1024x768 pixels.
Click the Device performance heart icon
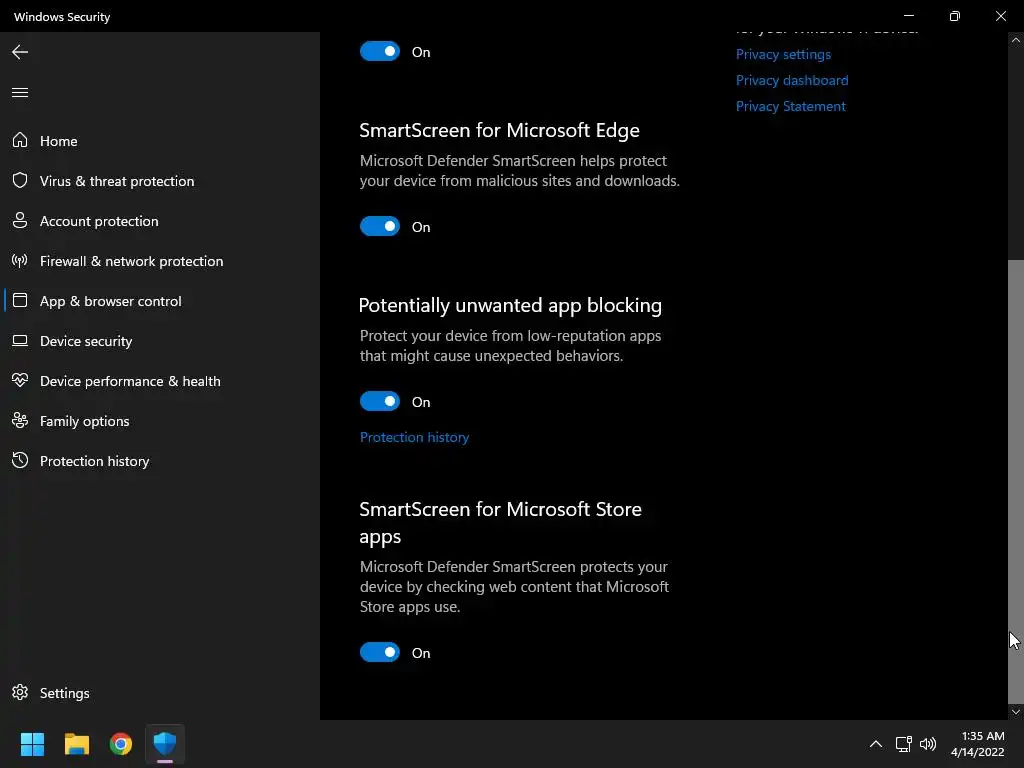tap(20, 380)
